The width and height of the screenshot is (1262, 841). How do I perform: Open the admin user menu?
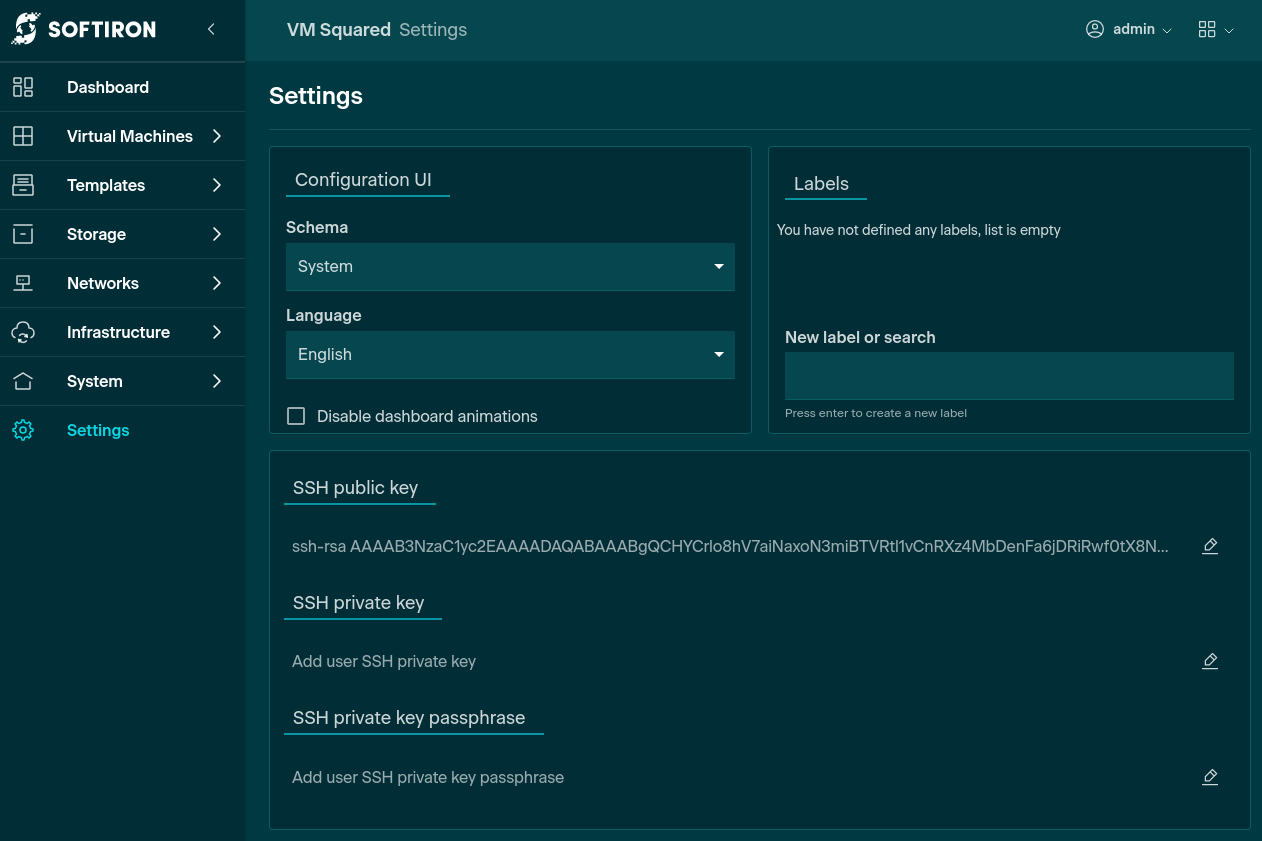click(x=1128, y=30)
